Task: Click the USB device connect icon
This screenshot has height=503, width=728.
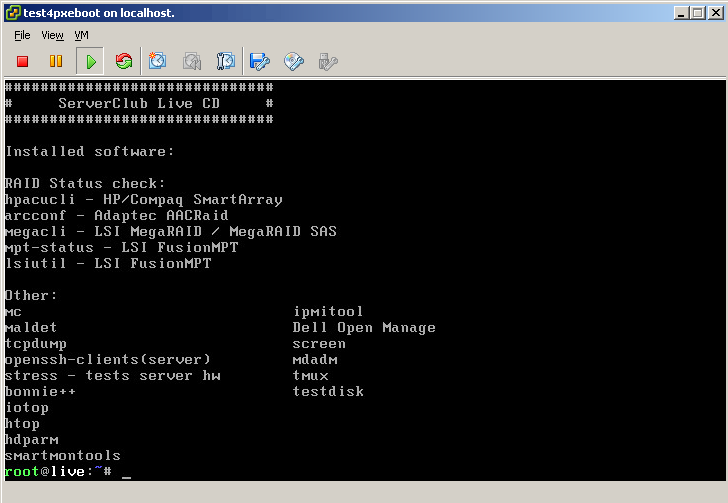Action: pos(328,61)
